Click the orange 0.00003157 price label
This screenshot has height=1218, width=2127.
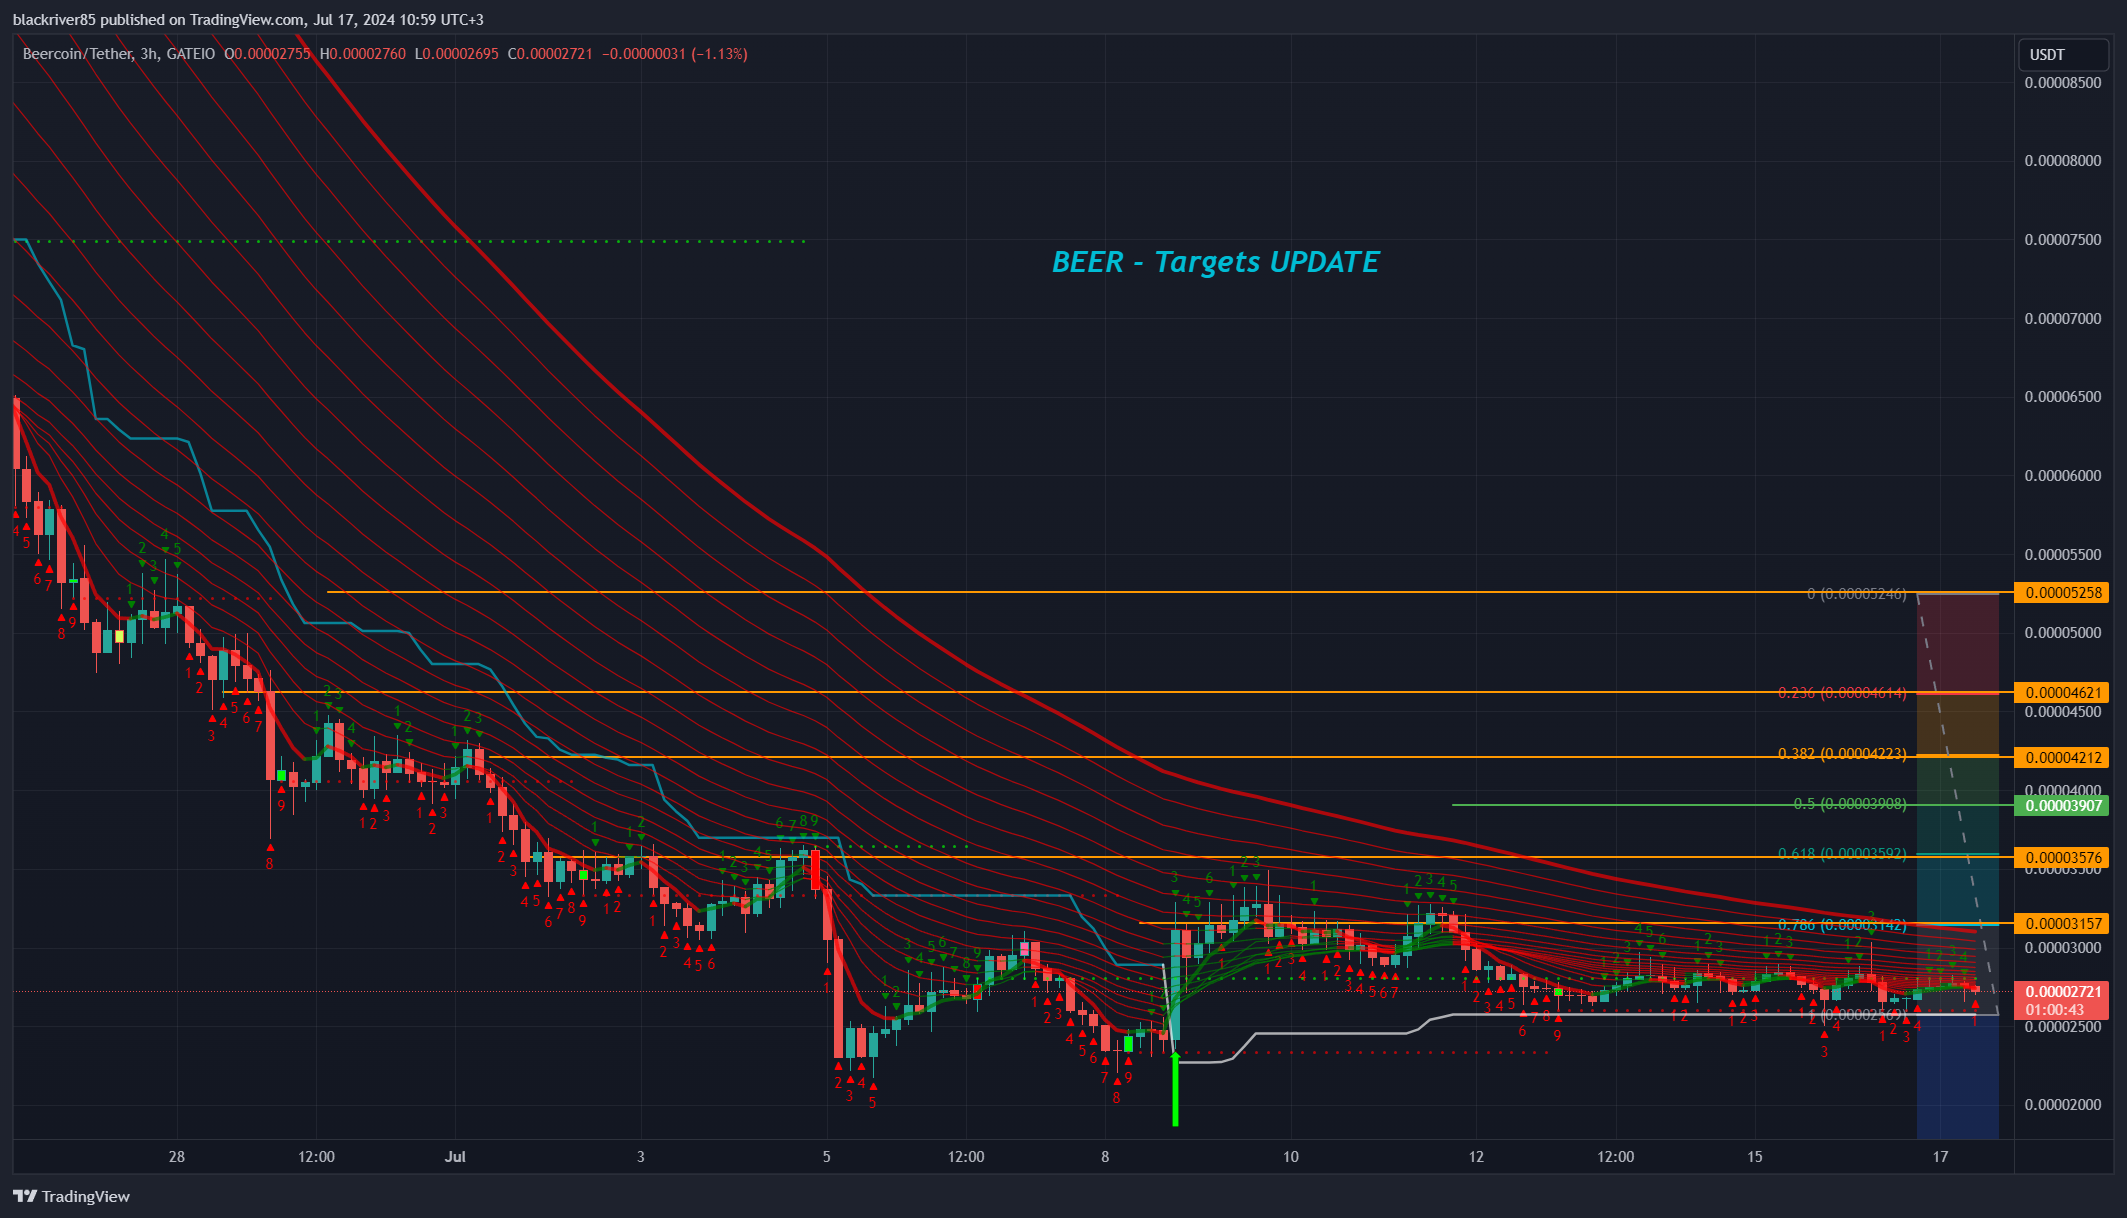pos(2061,923)
